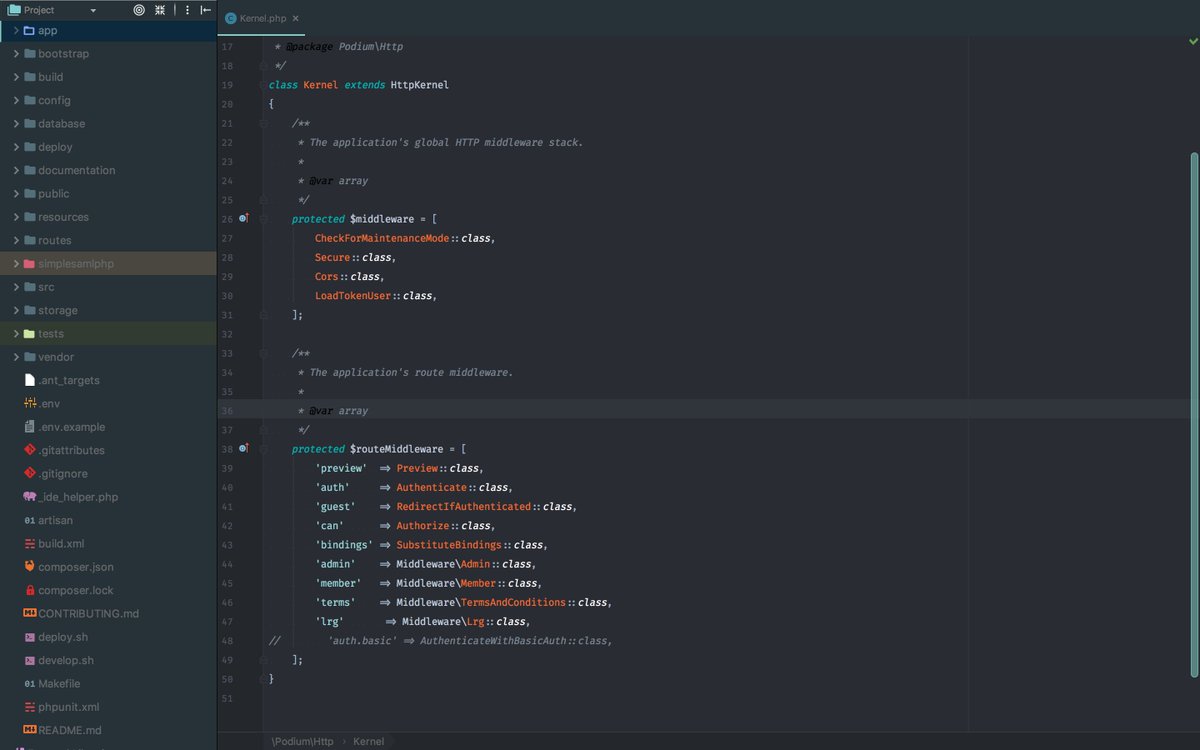This screenshot has height=750, width=1200.
Task: Click the CONTRIBUTING.md markdown icon
Action: point(29,613)
